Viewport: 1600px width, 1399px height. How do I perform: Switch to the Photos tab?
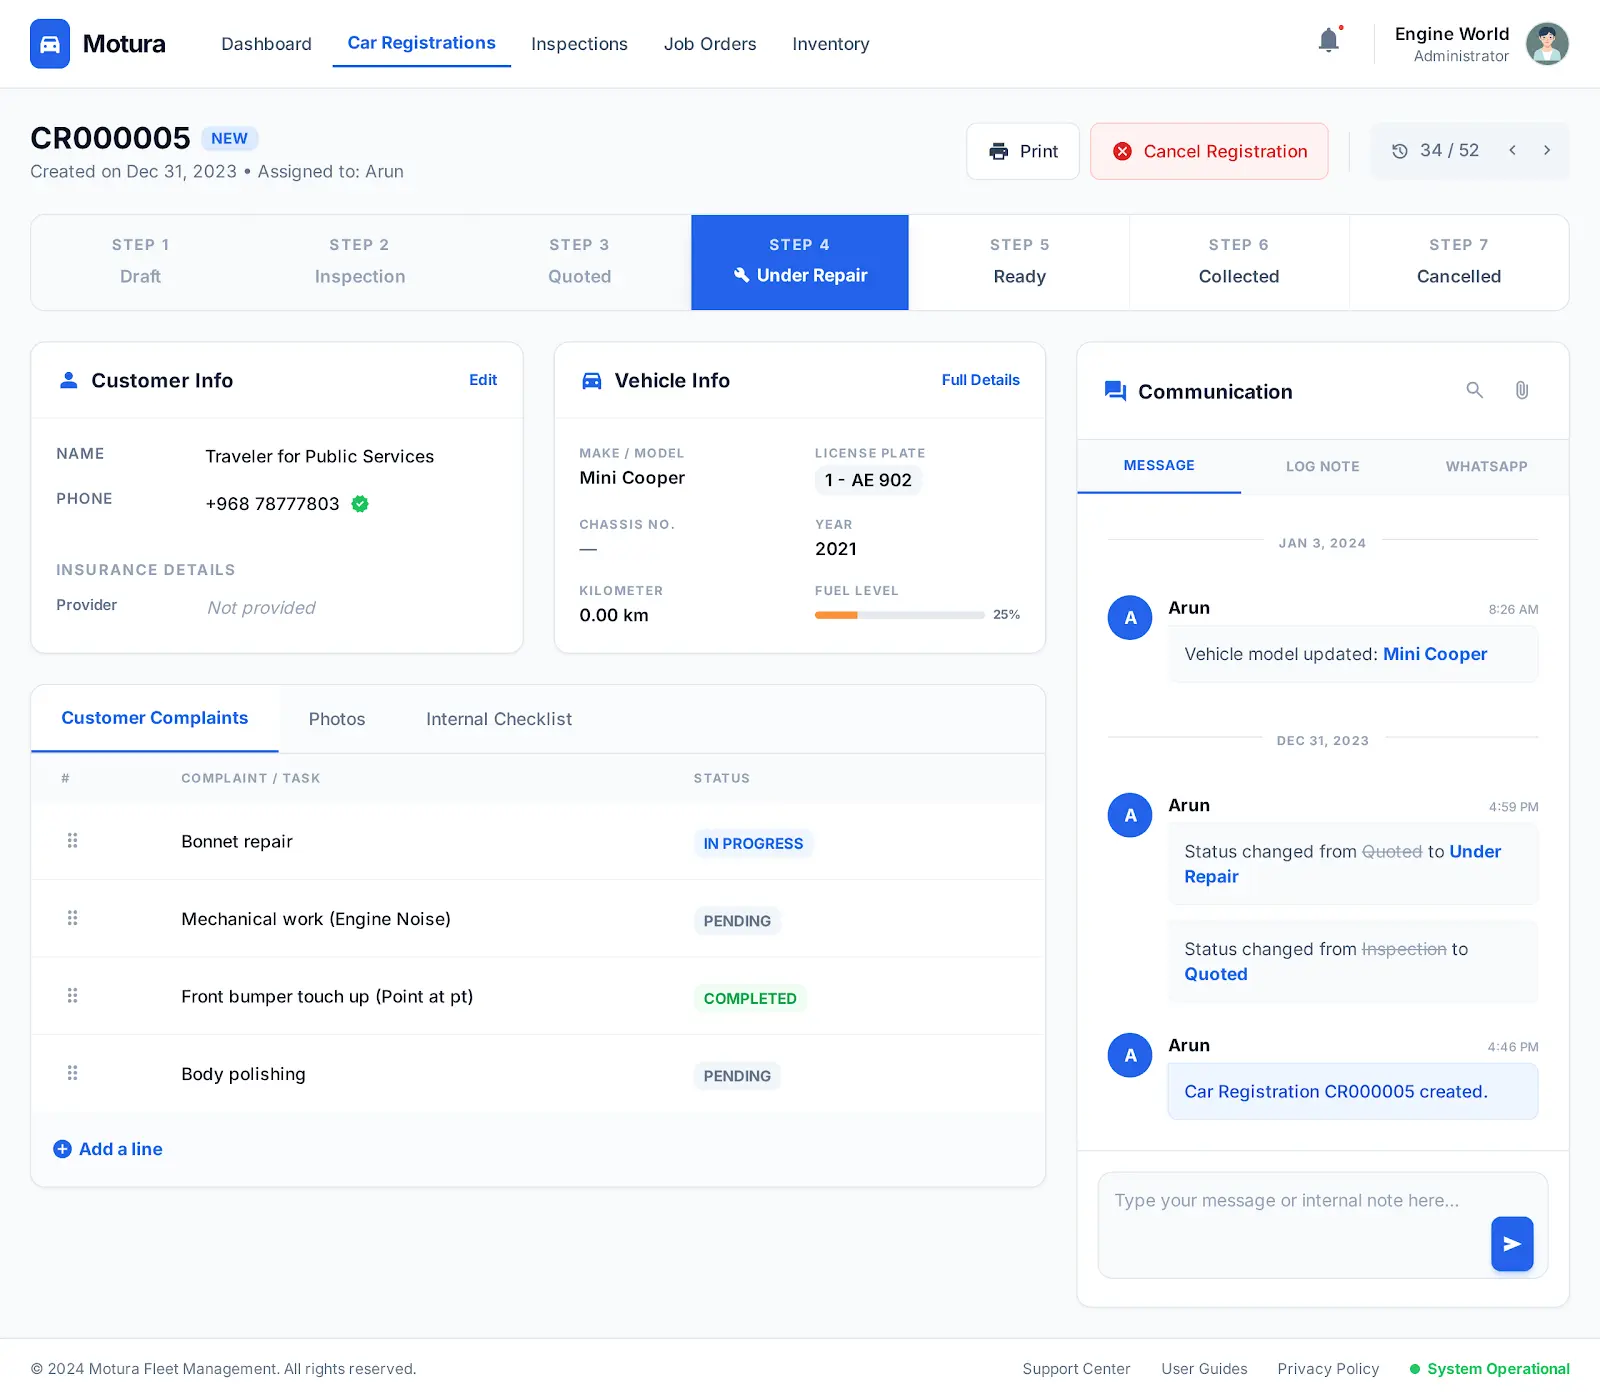coord(337,719)
